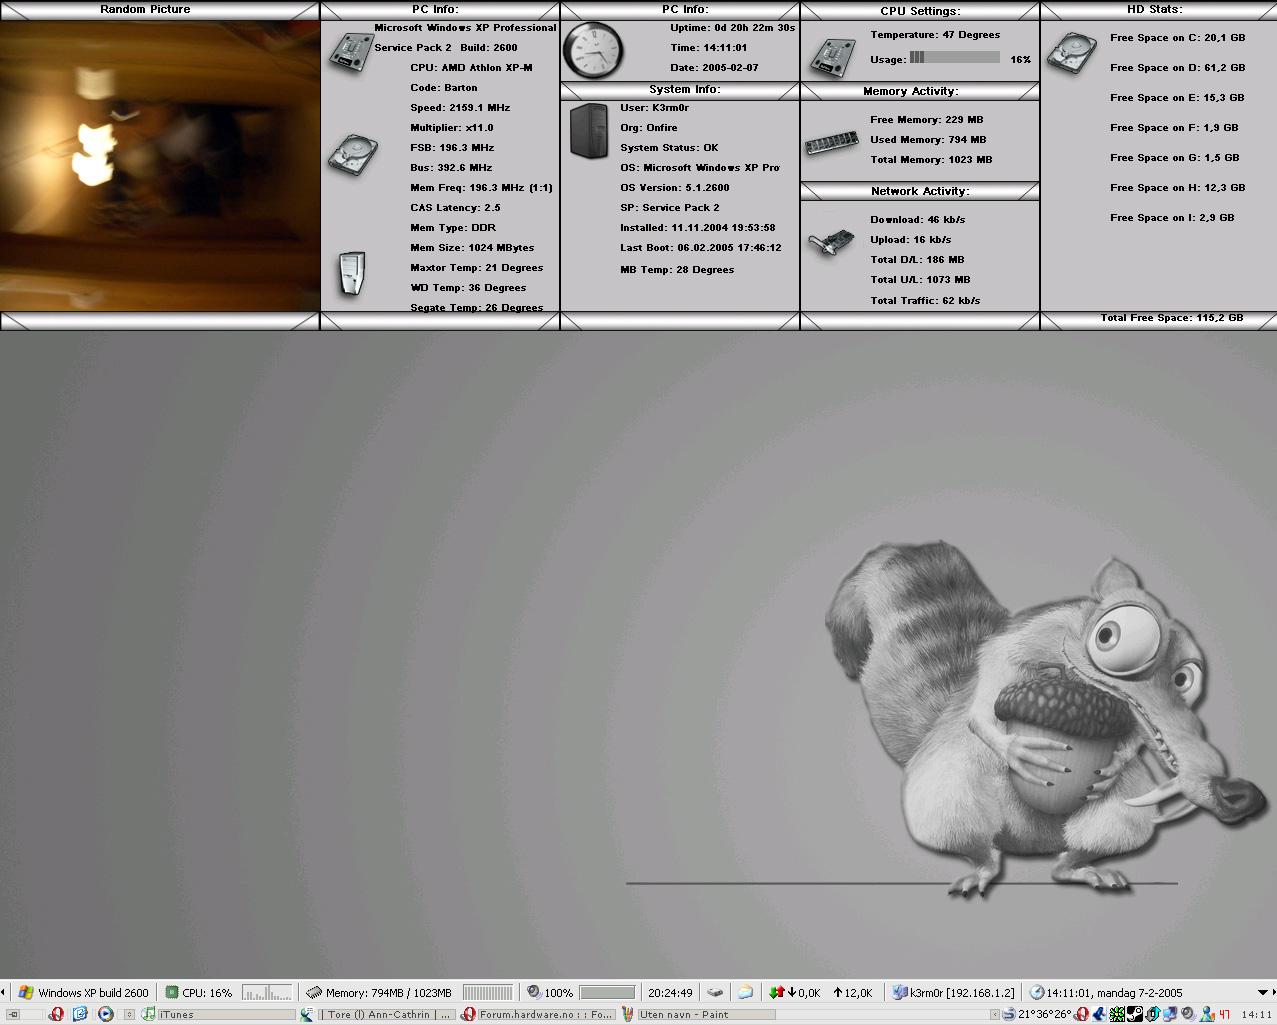The width and height of the screenshot is (1277, 1025).
Task: Click the CPU usage progress bar
Action: pos(954,58)
